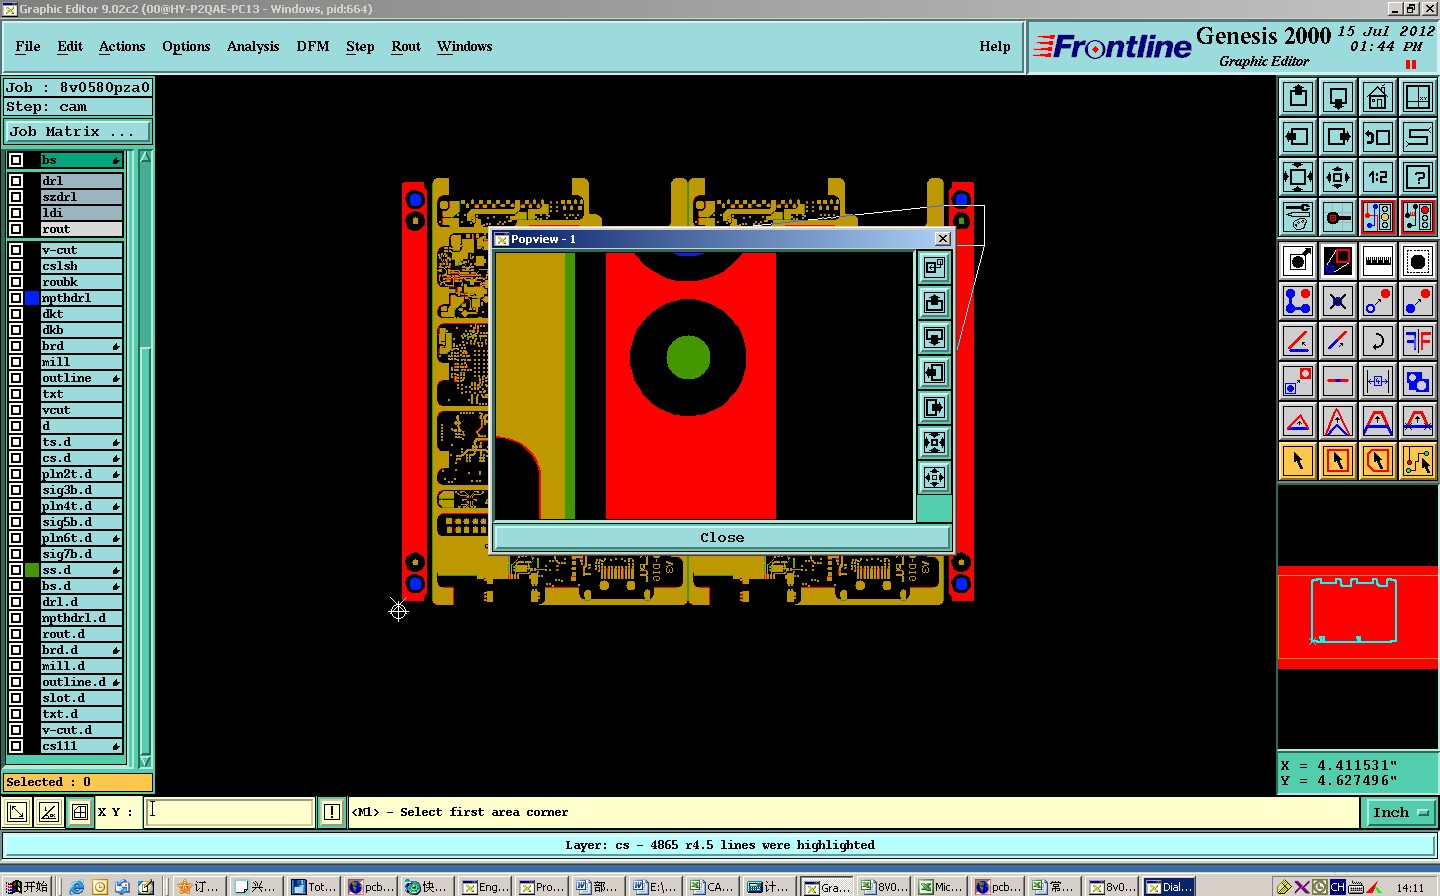The height and width of the screenshot is (896, 1440).
Task: Click the pan right icon
Action: pyautogui.click(x=1338, y=137)
